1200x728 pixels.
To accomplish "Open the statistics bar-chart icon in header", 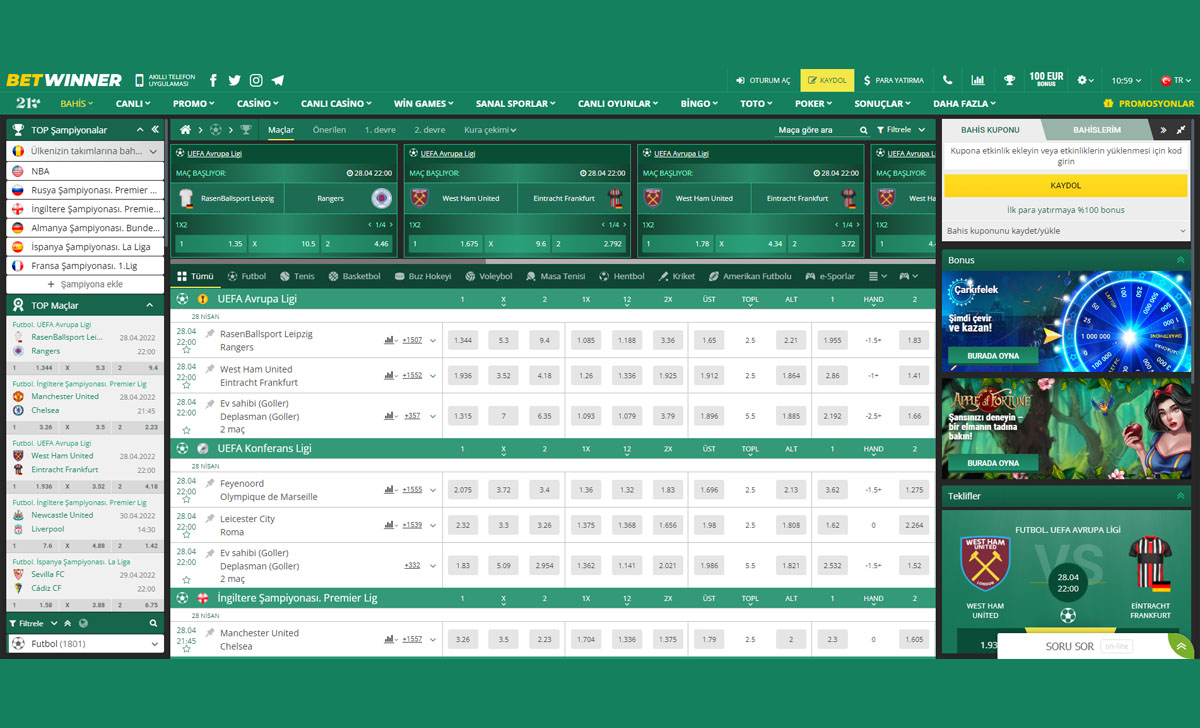I will coord(977,80).
